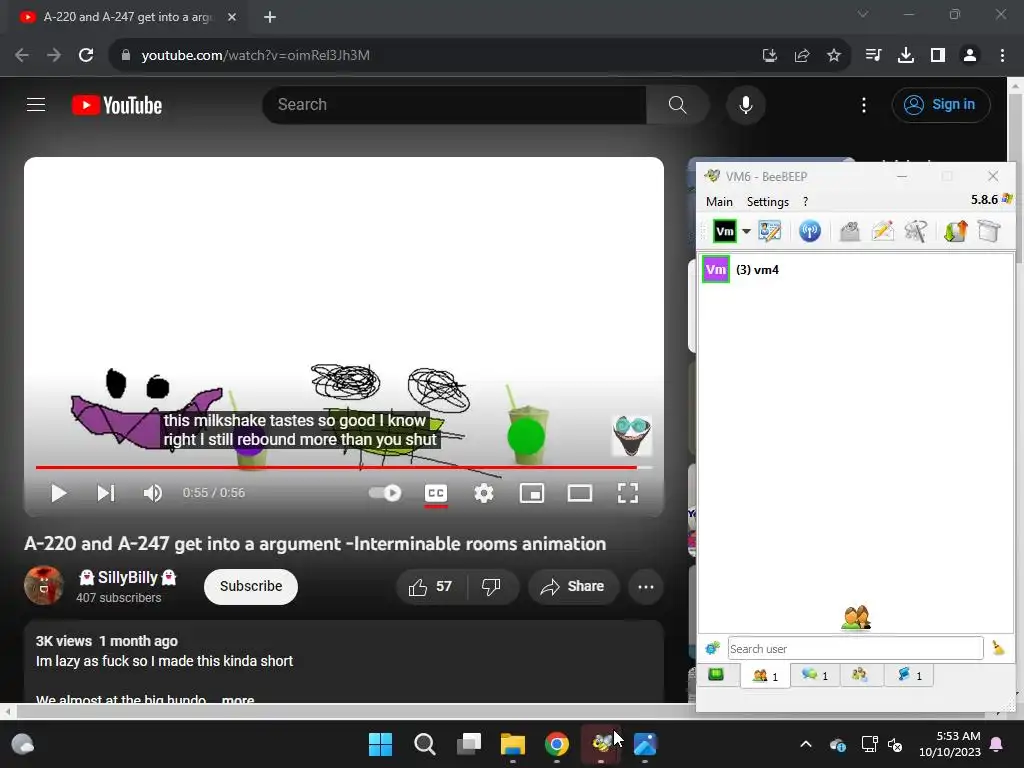Open the SillyBilly channel avatar
The width and height of the screenshot is (1024, 768).
44,585
